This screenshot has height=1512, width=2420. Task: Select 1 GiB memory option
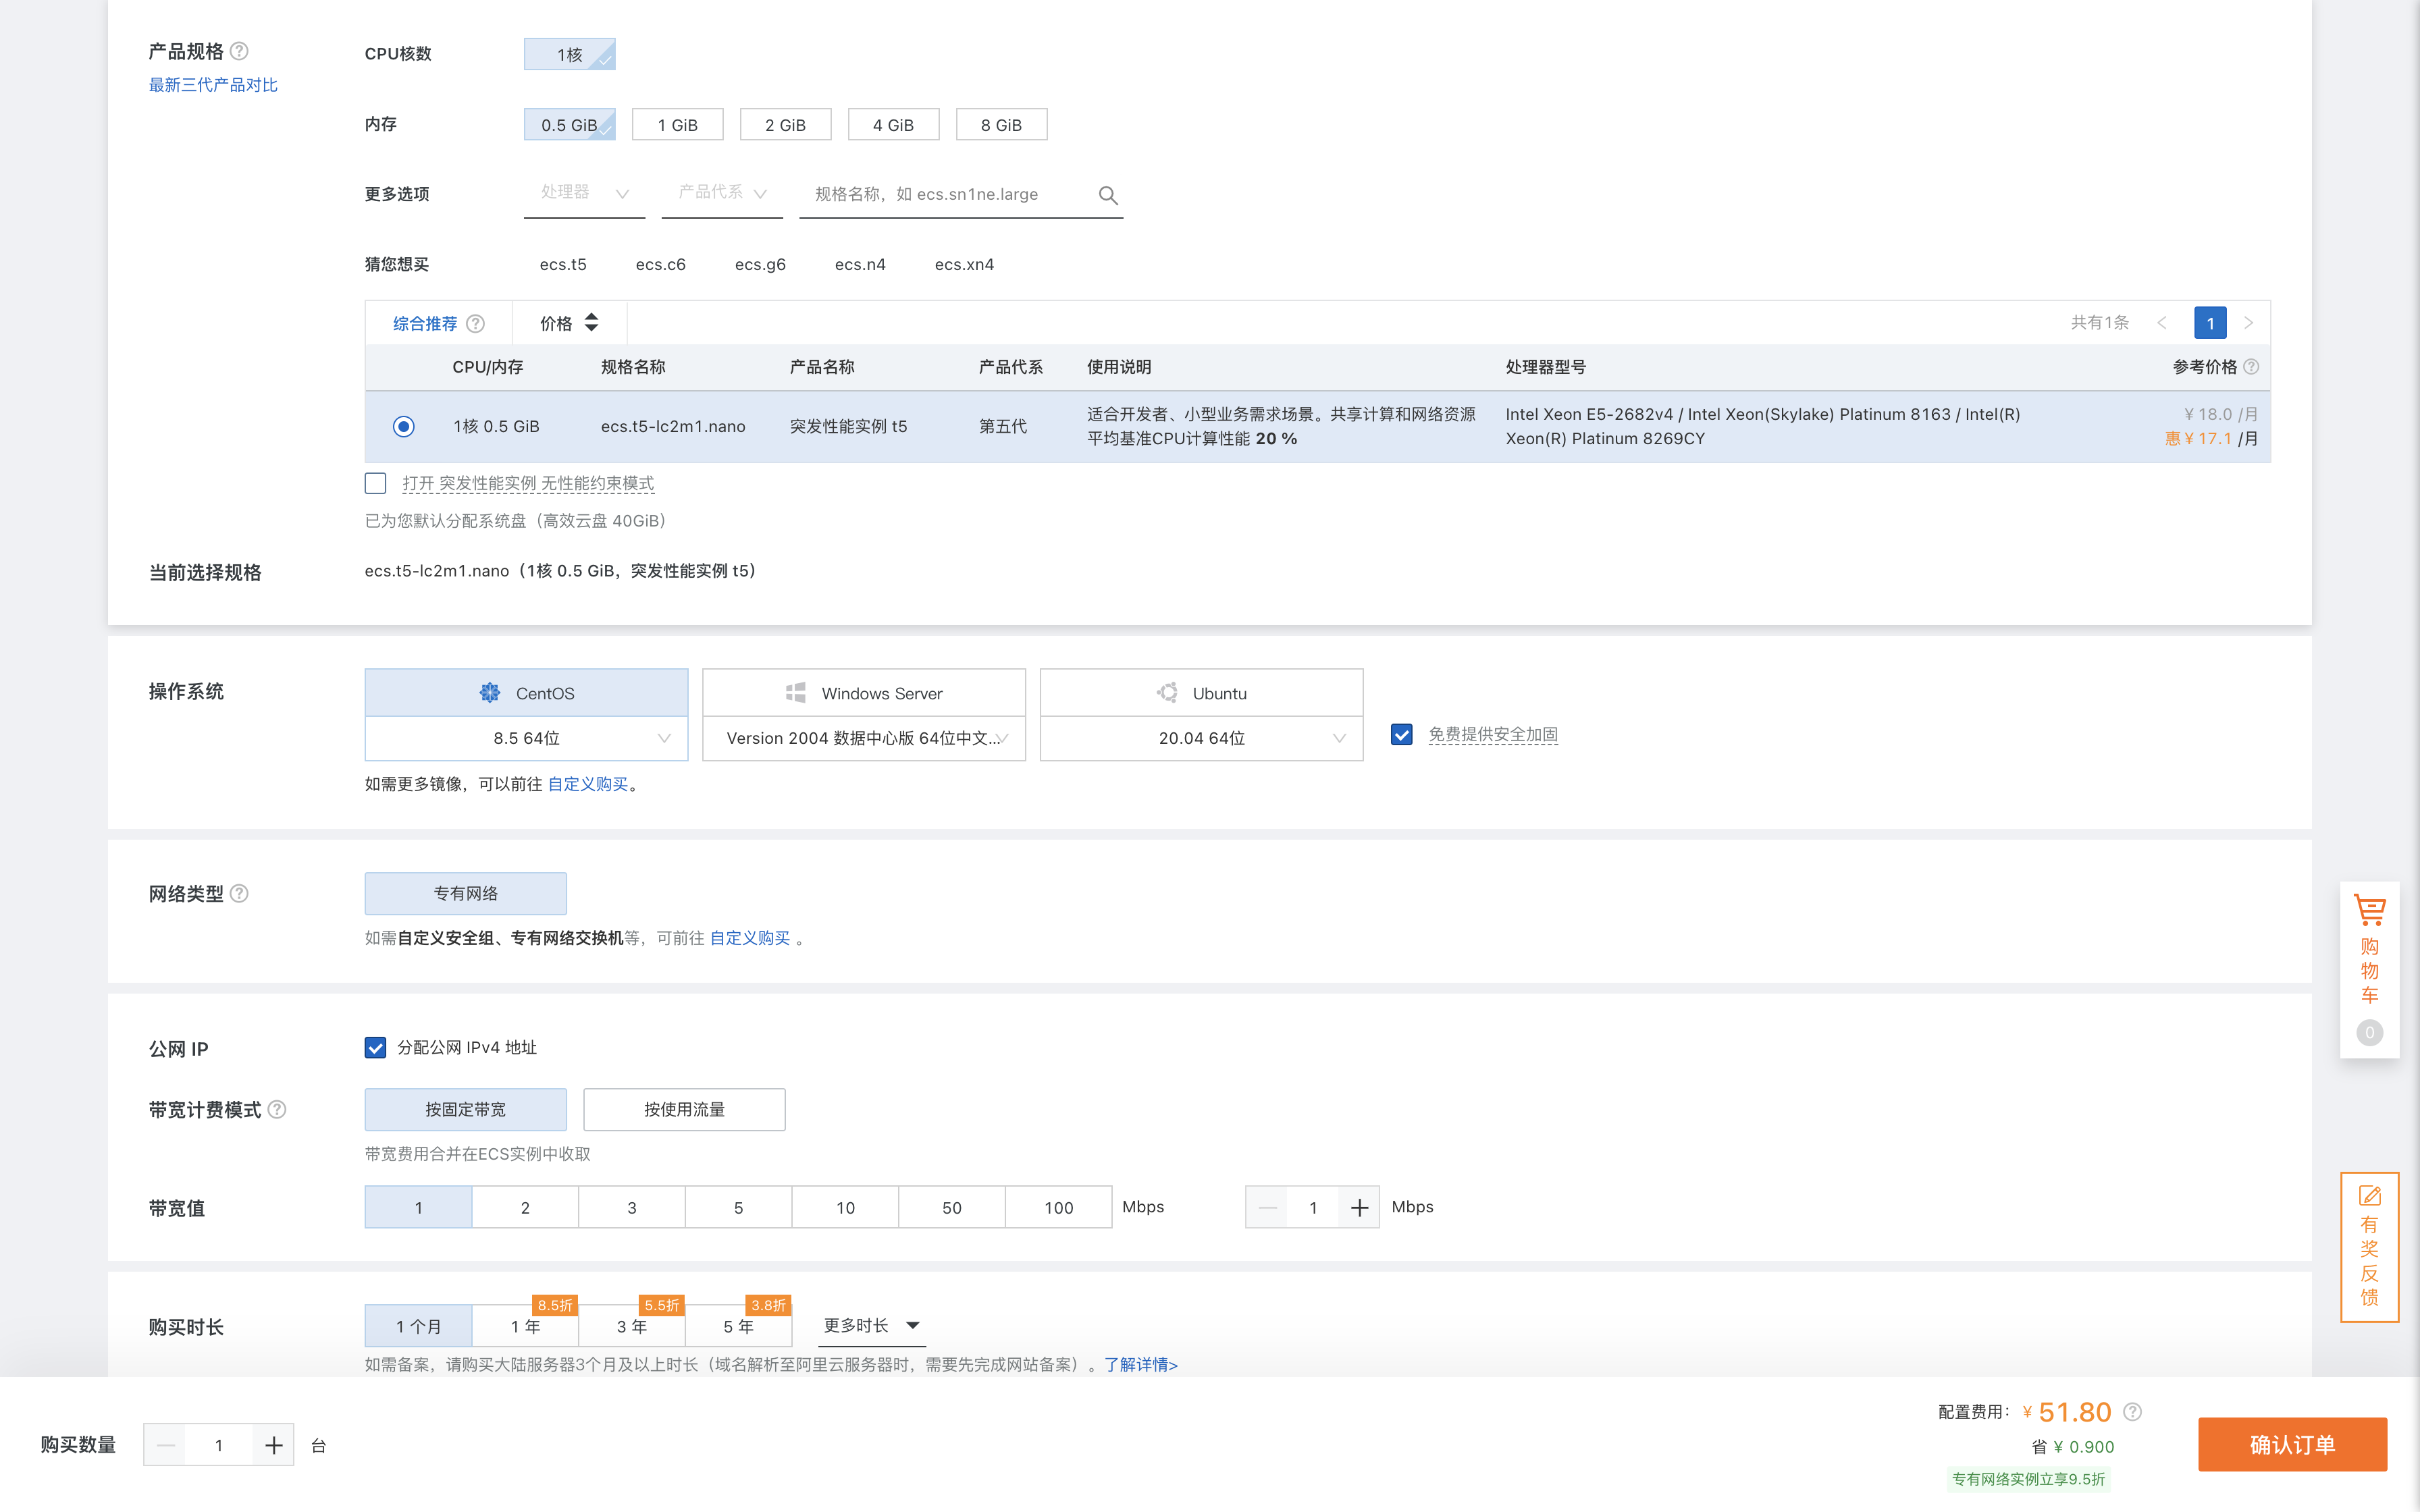tap(678, 125)
